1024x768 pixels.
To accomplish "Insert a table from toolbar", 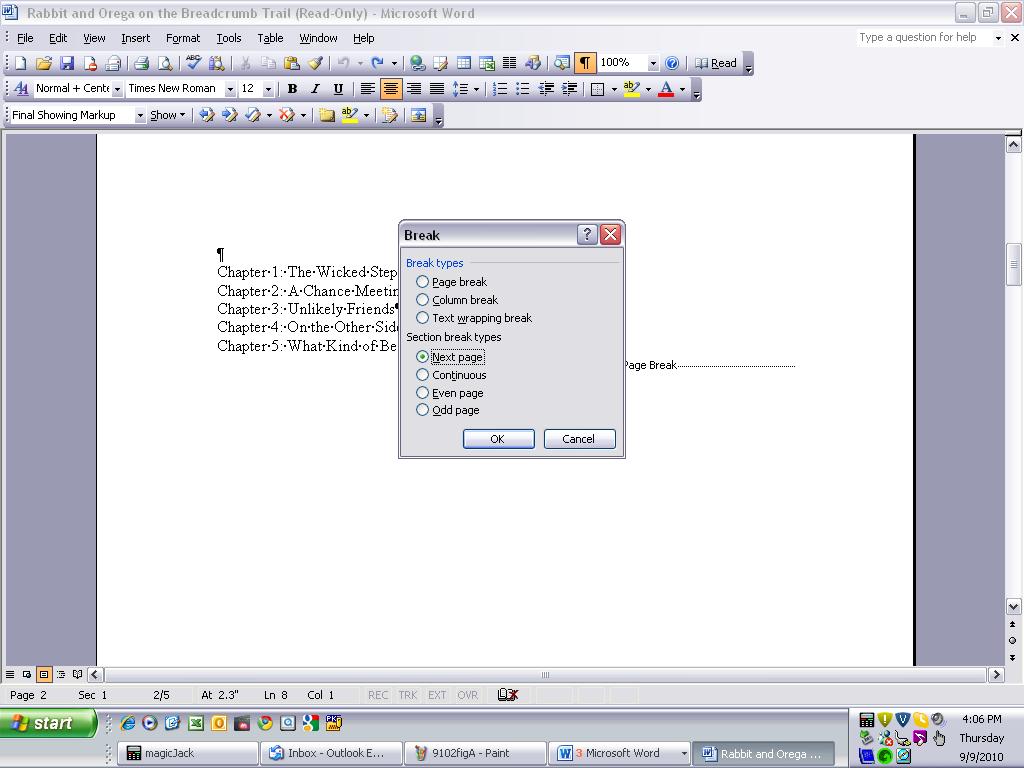I will tap(464, 63).
